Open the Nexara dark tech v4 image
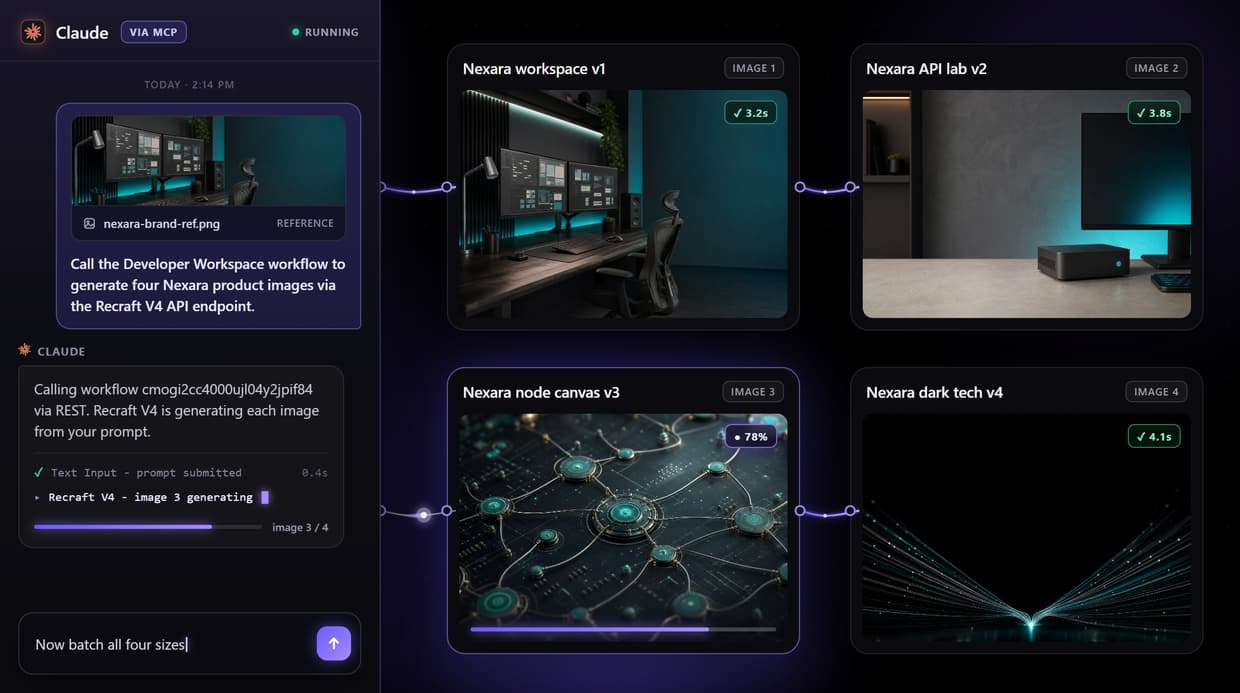The height and width of the screenshot is (693, 1240). click(1027, 528)
